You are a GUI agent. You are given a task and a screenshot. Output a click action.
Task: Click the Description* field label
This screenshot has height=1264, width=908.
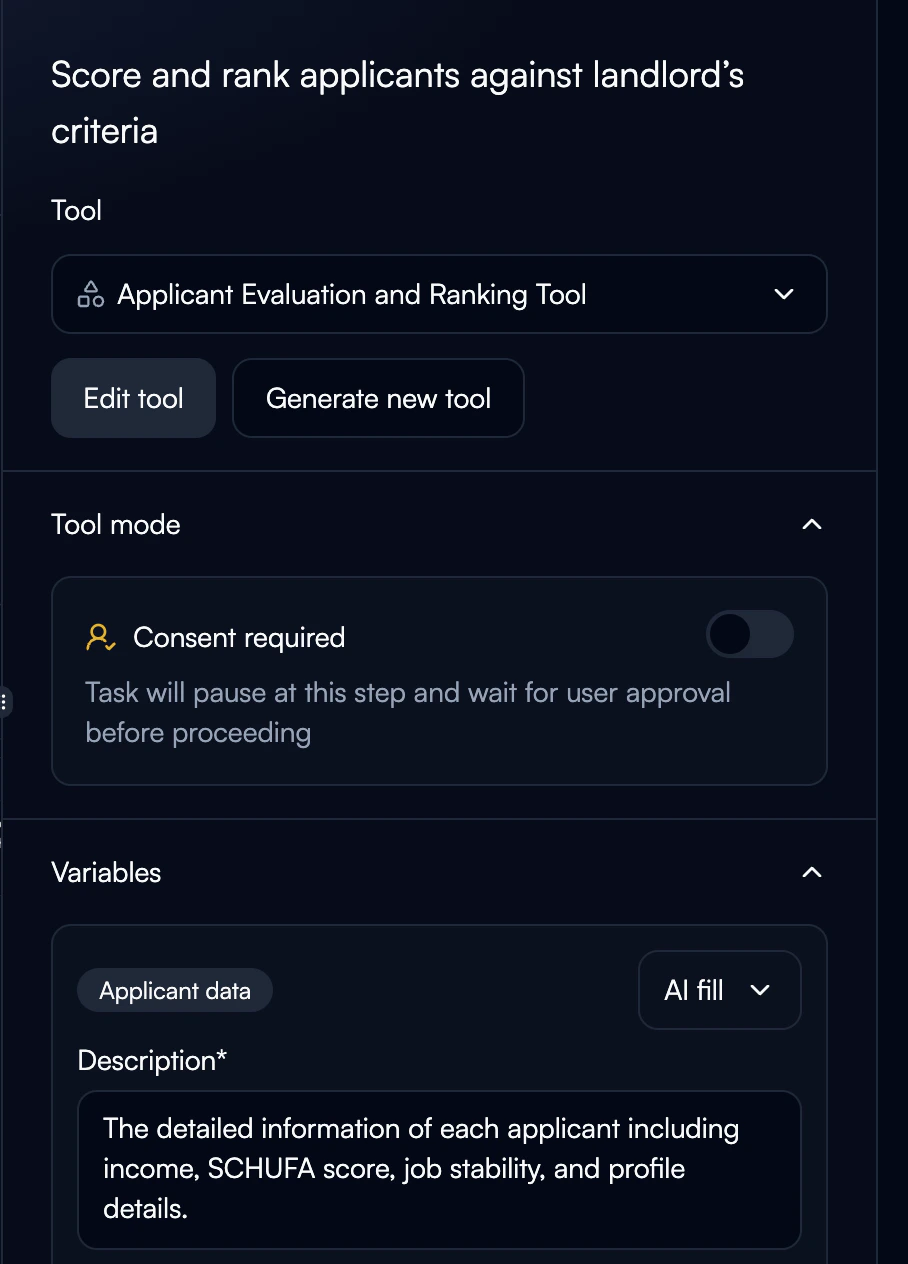point(152,1060)
